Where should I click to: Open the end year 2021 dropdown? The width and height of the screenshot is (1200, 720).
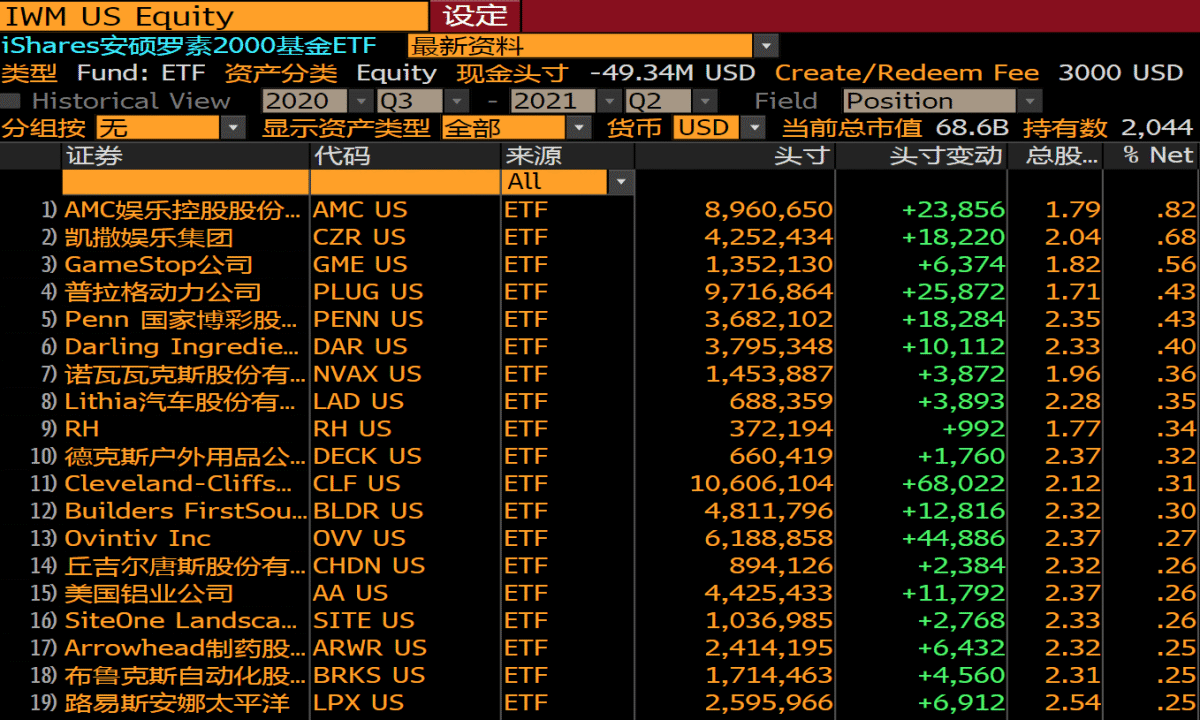[609, 101]
